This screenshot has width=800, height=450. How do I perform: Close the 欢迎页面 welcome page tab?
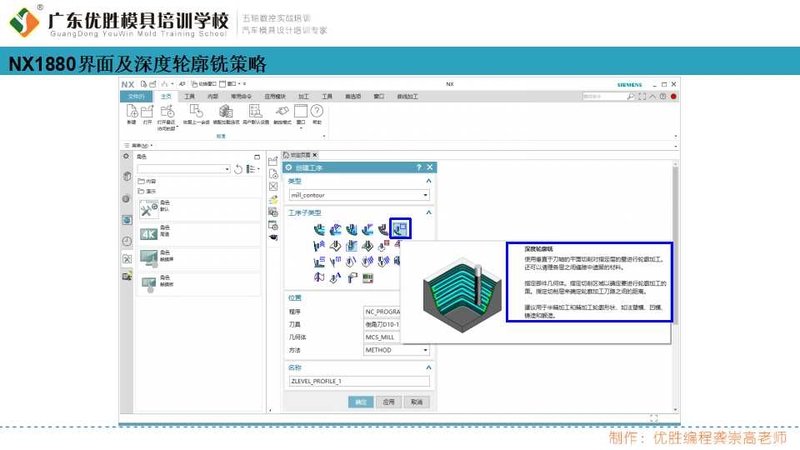pyautogui.click(x=315, y=155)
